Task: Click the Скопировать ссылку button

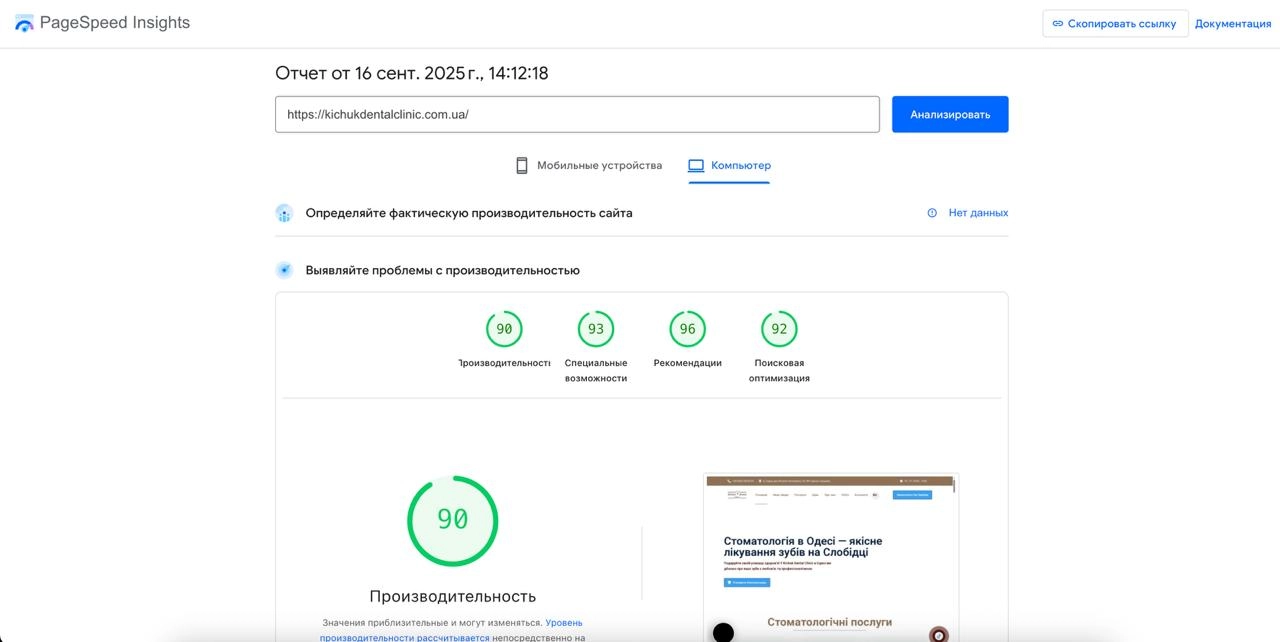Action: pyautogui.click(x=1115, y=23)
